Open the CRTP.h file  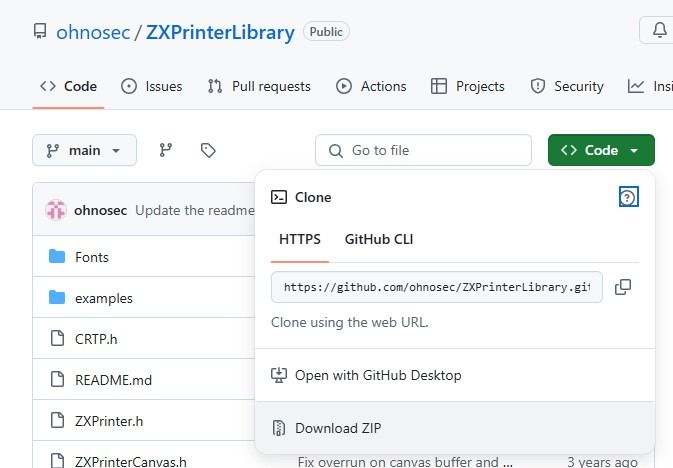click(96, 339)
